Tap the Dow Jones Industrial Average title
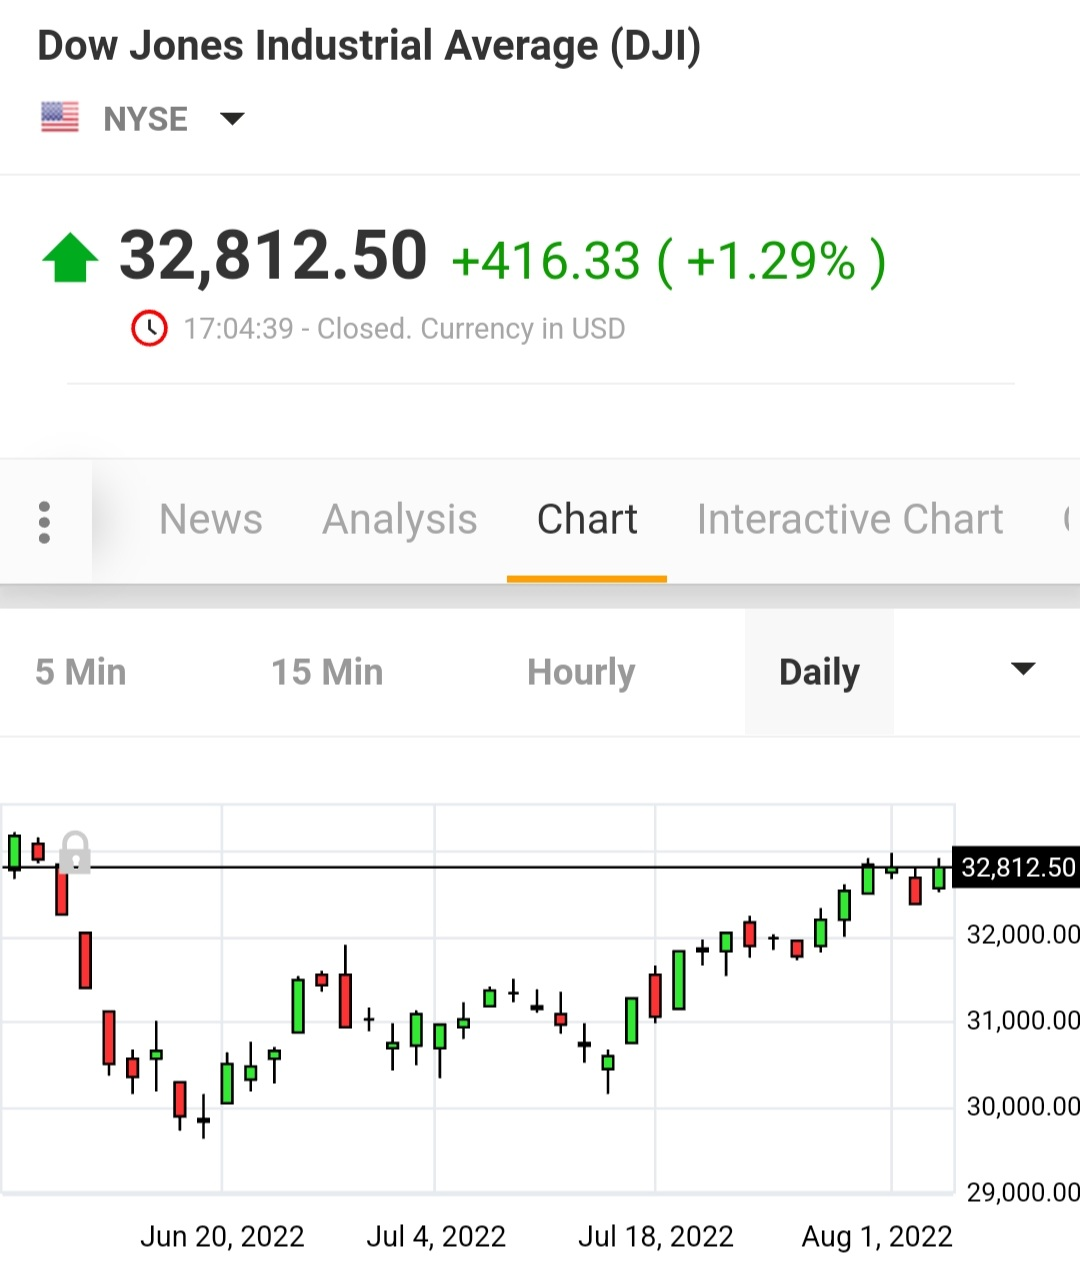 (369, 46)
